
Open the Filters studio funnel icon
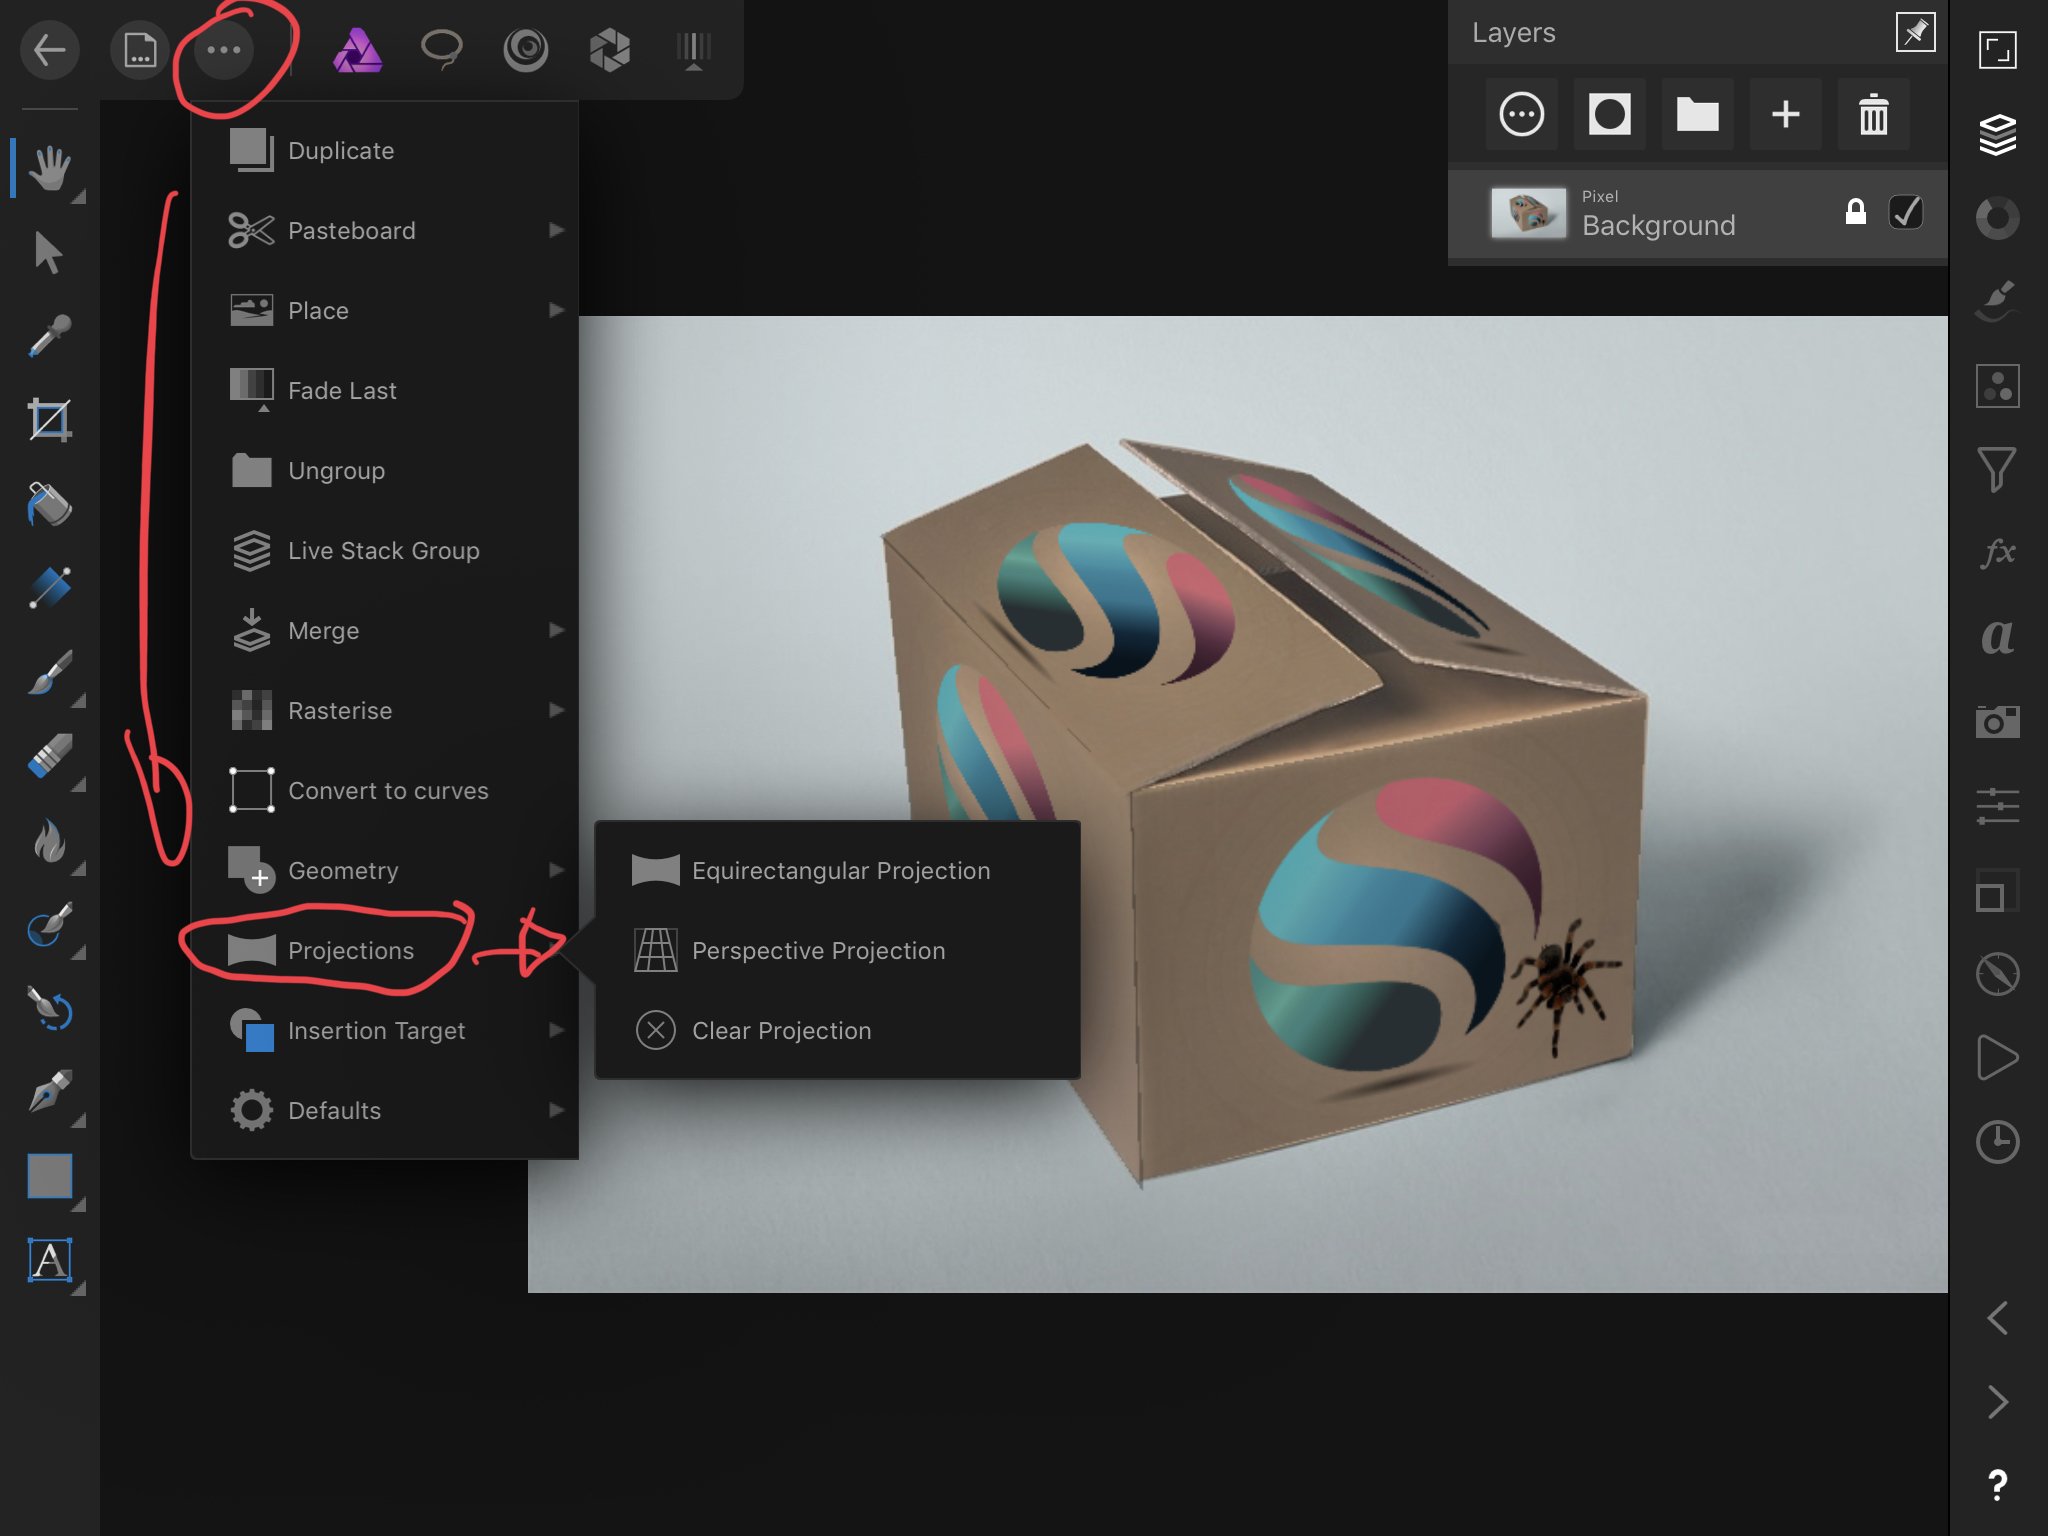(1998, 470)
